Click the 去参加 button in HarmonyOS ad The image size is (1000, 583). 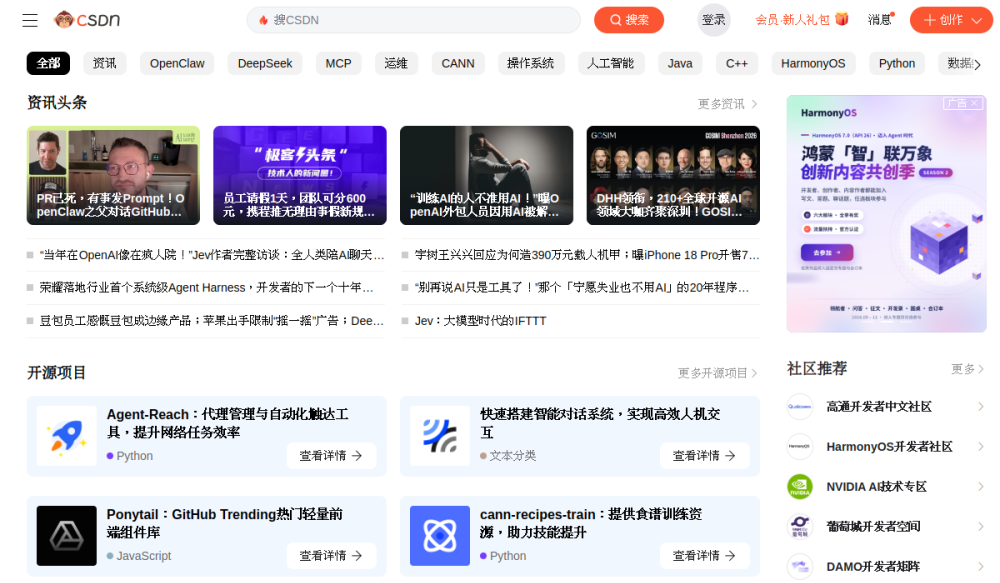click(x=827, y=253)
